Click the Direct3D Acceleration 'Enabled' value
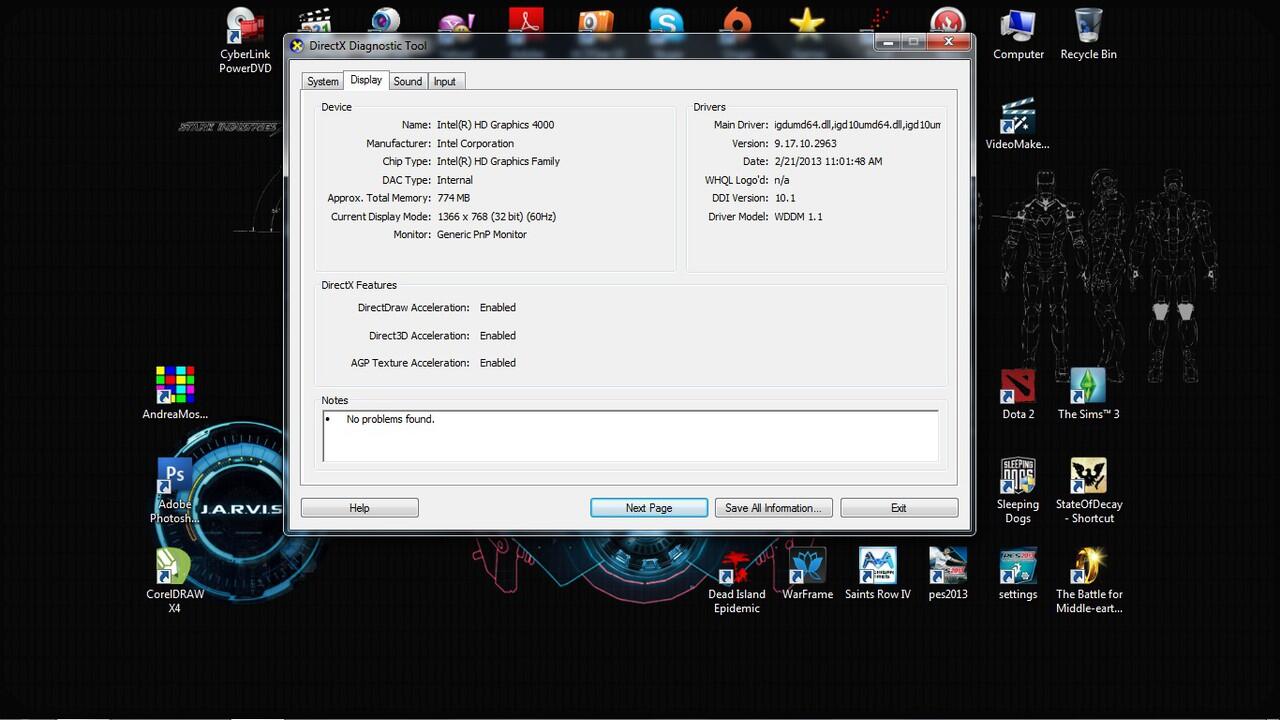1280x720 pixels. pos(498,335)
